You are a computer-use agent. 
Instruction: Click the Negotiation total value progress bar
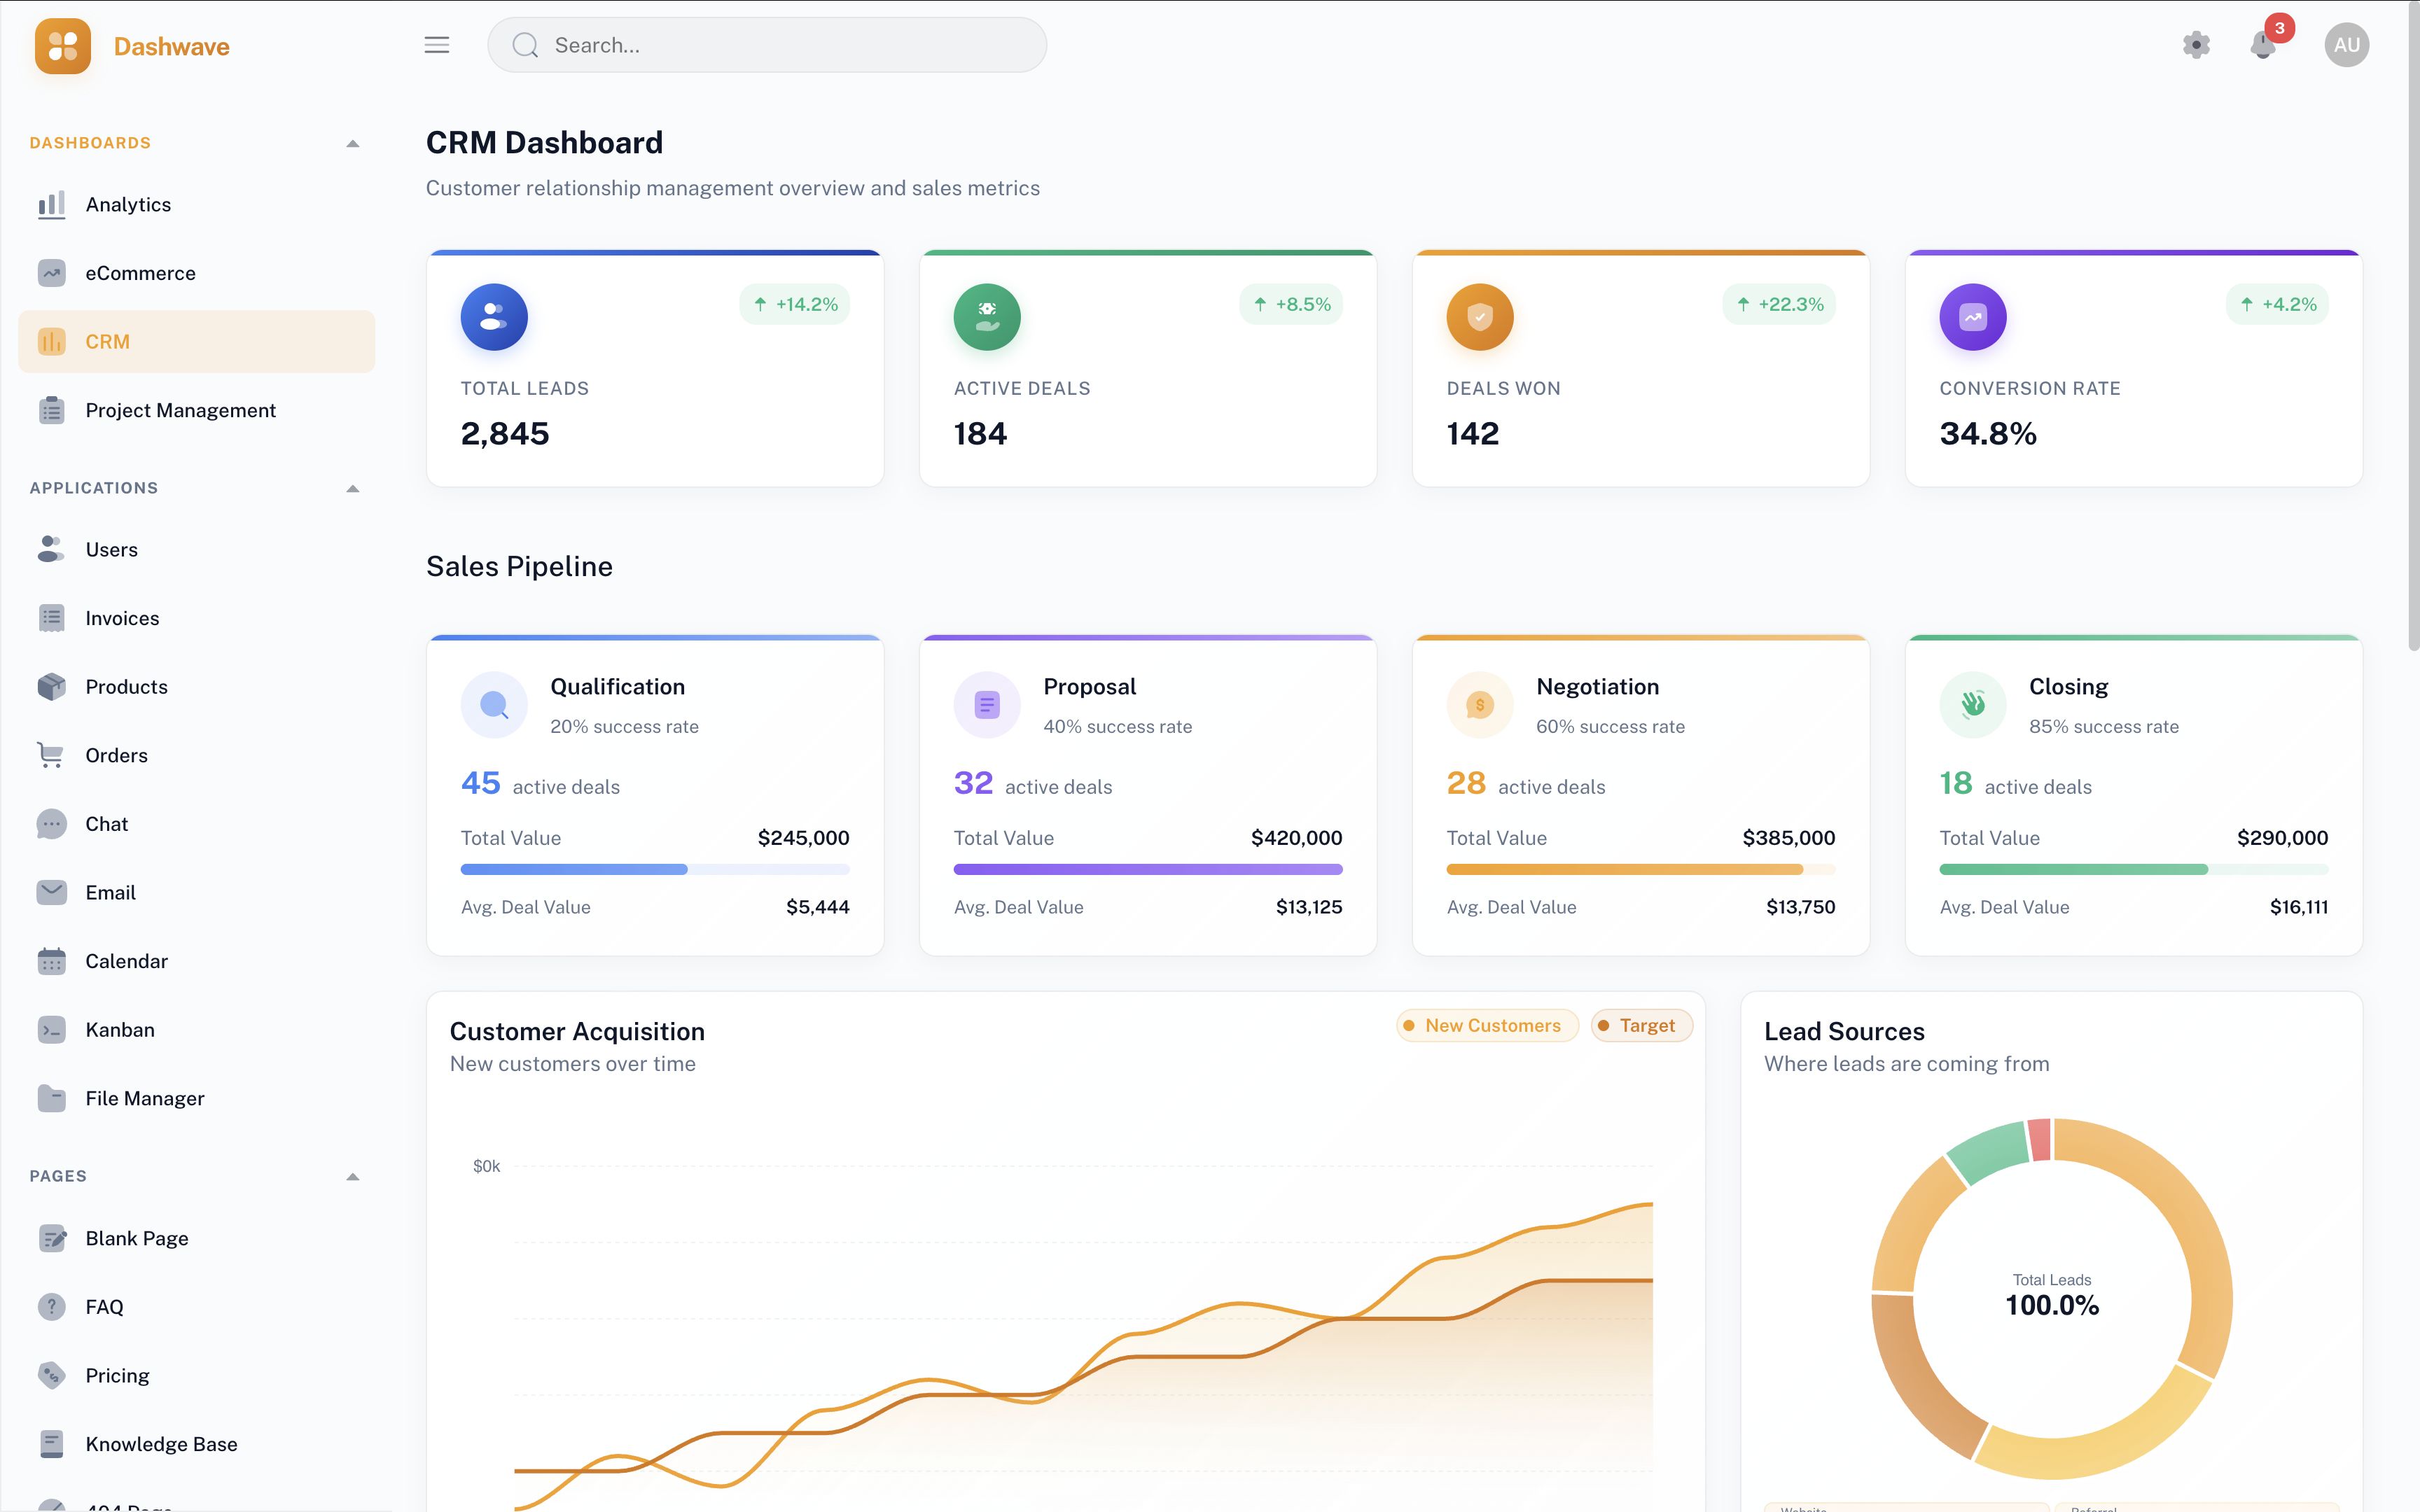click(x=1640, y=869)
